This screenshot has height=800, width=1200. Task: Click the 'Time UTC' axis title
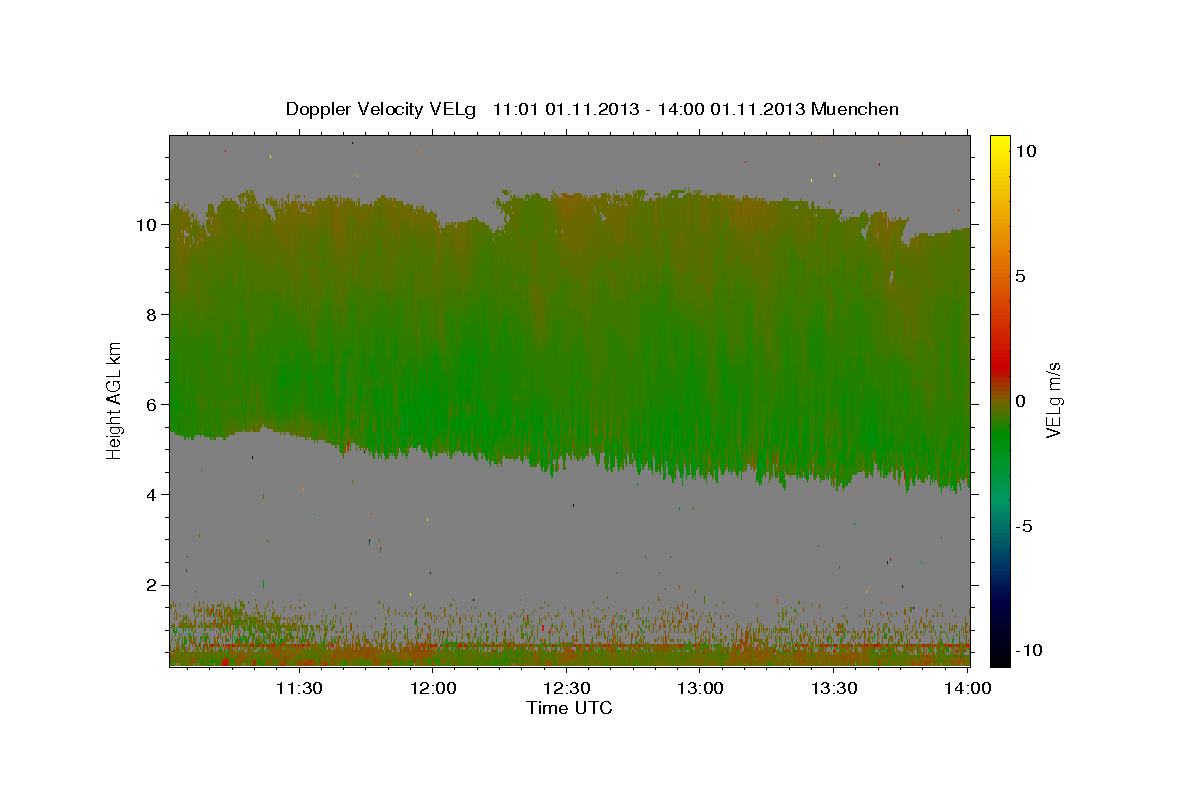point(569,709)
